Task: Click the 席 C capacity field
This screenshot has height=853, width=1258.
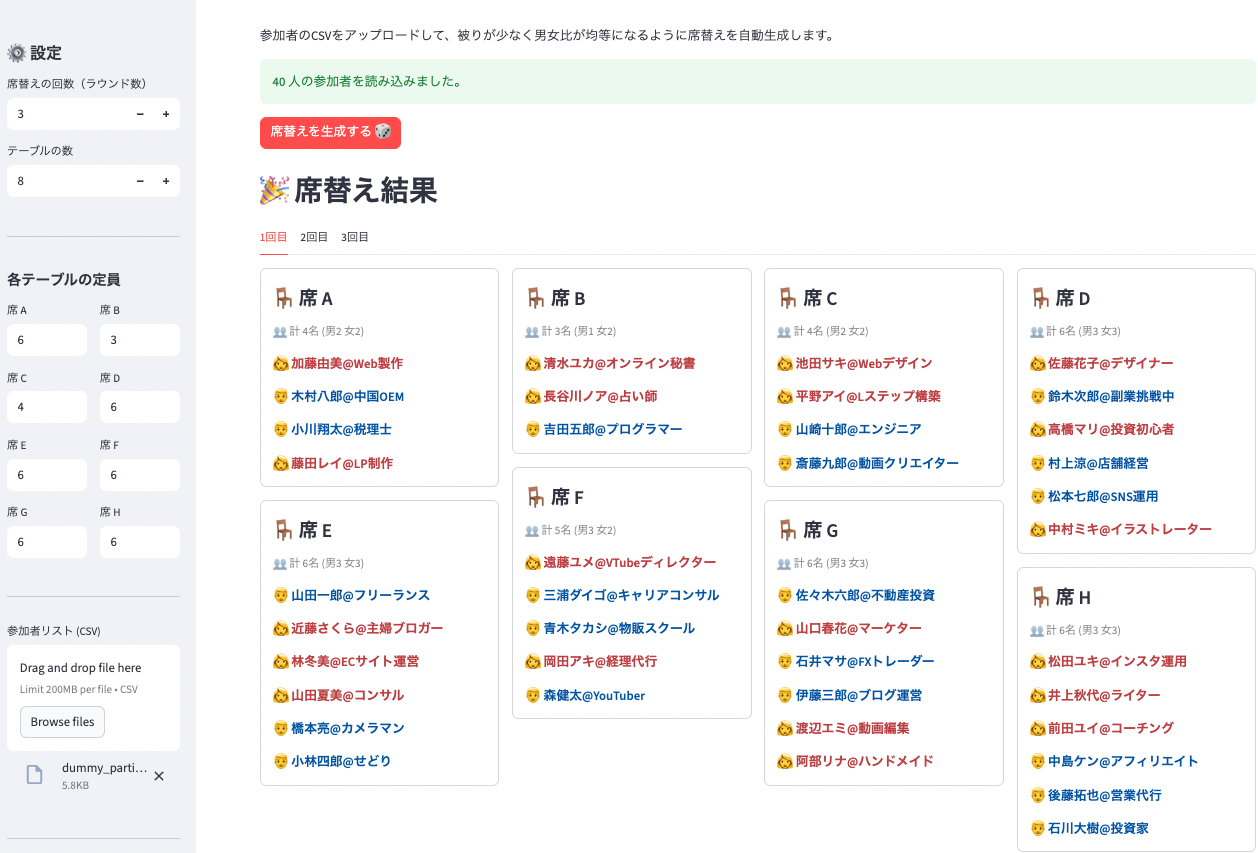Action: tap(47, 407)
